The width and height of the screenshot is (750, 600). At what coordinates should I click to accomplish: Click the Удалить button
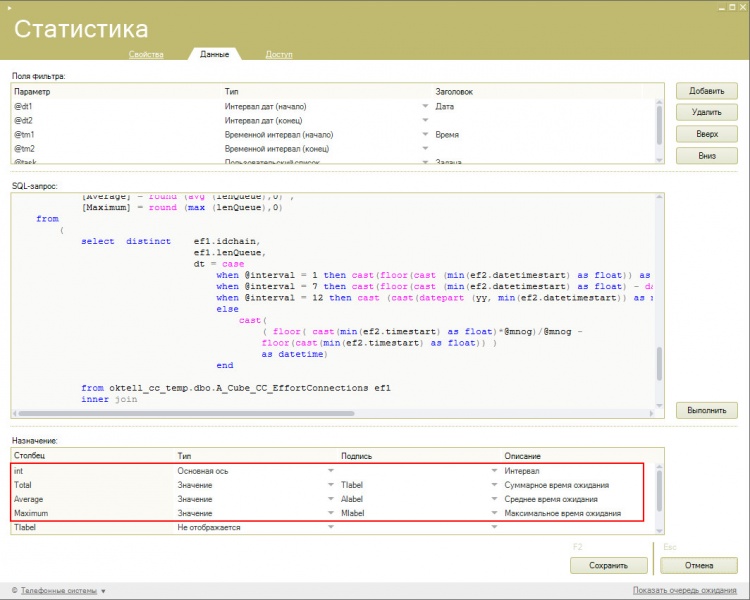706,112
